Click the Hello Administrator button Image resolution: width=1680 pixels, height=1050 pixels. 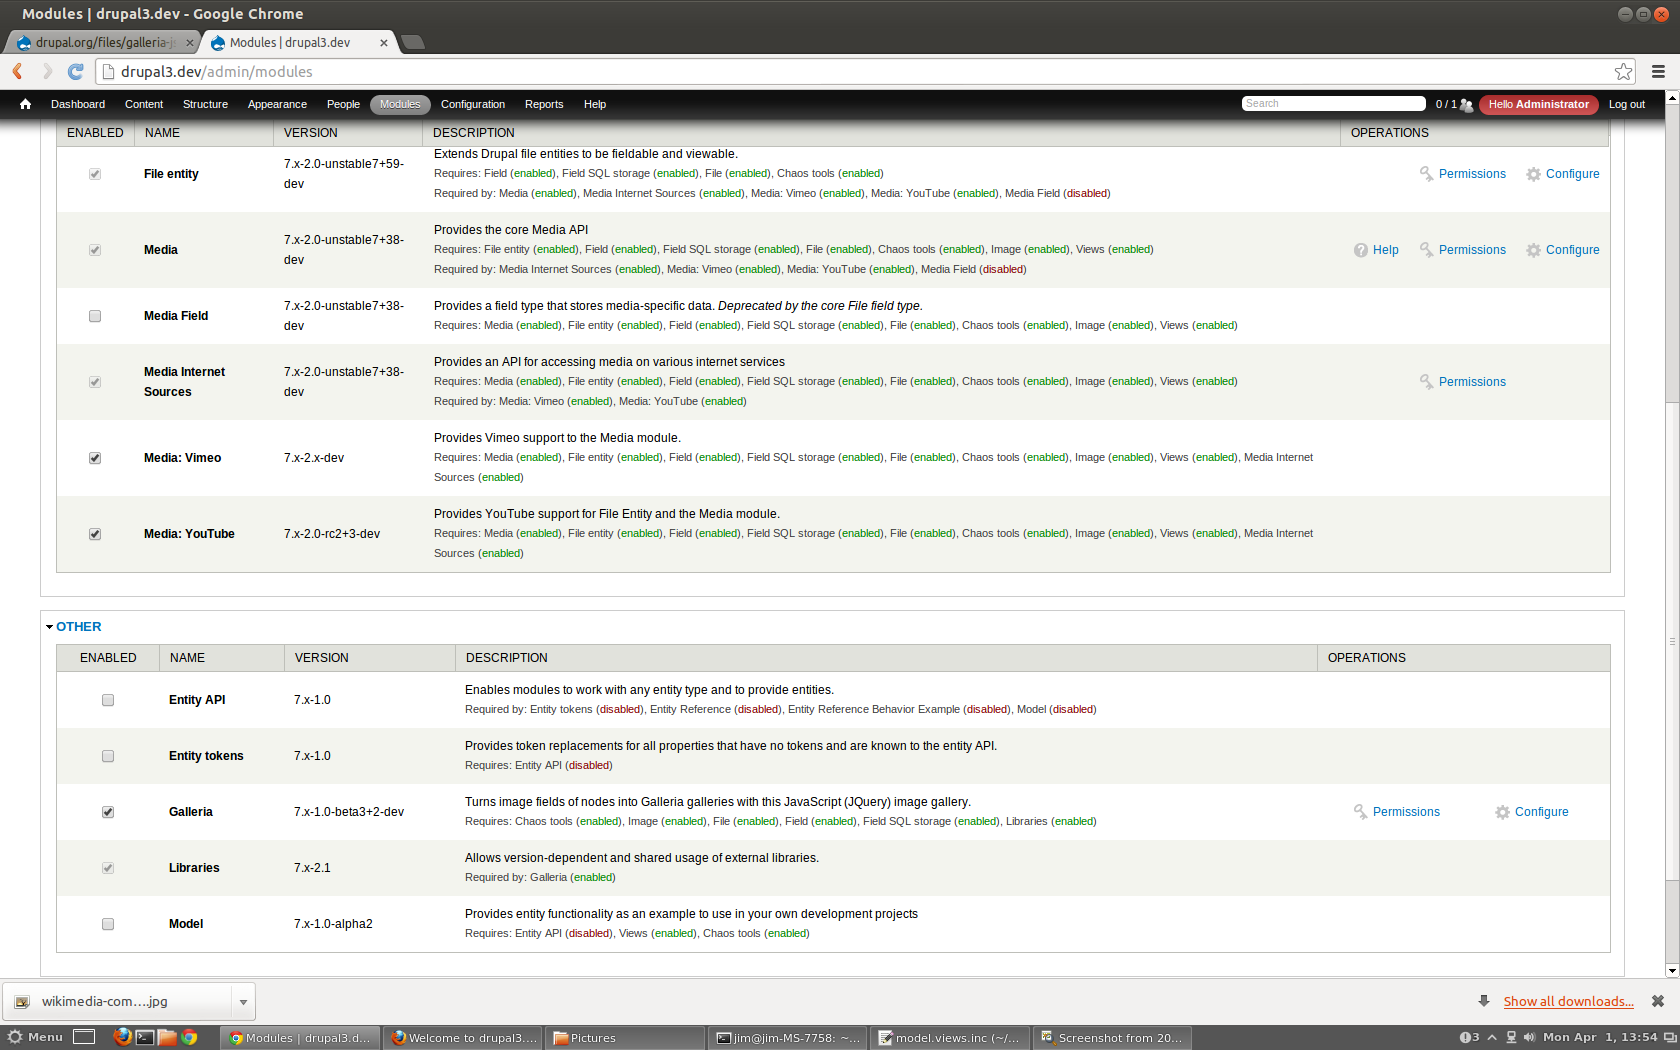click(x=1538, y=104)
